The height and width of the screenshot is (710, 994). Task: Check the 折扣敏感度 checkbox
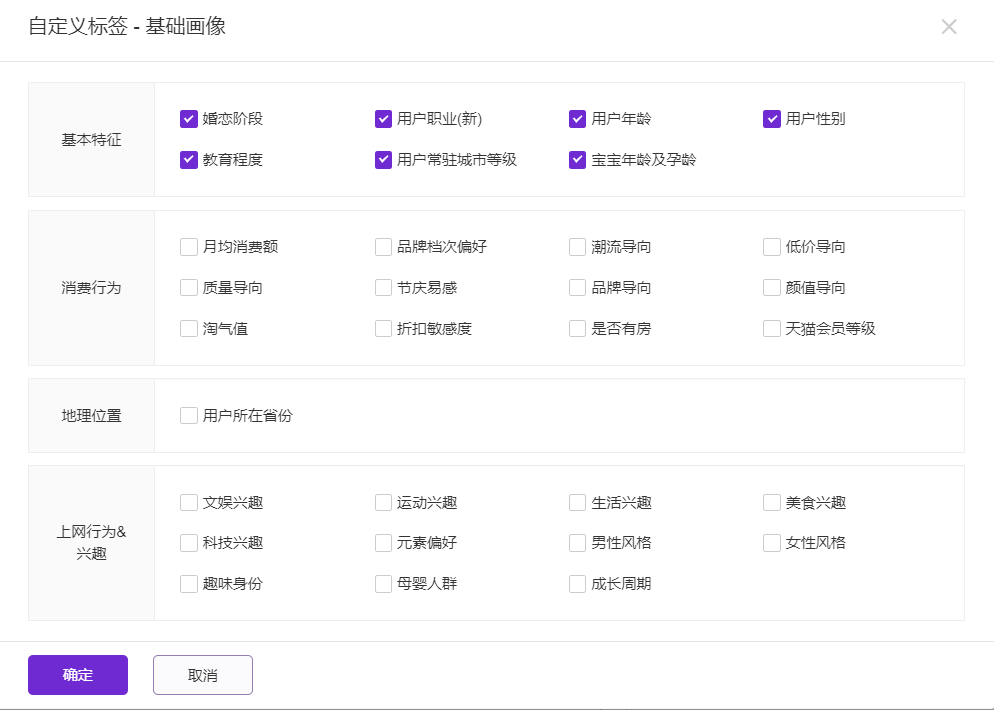click(x=383, y=328)
